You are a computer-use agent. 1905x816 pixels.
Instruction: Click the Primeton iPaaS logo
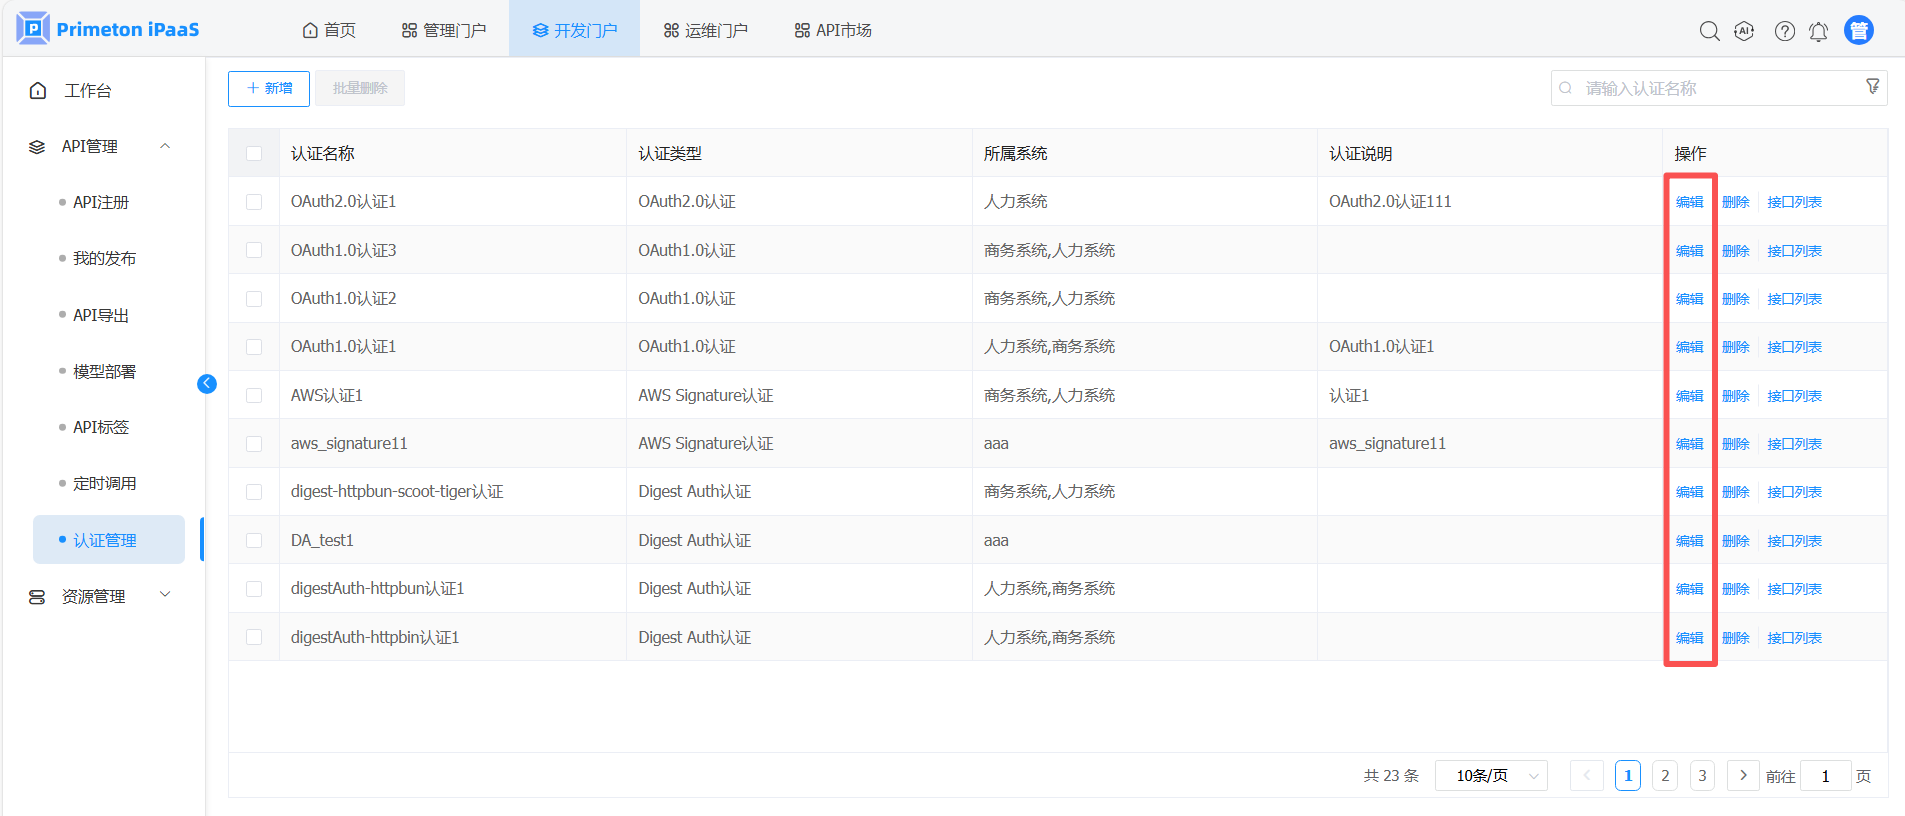[x=108, y=29]
